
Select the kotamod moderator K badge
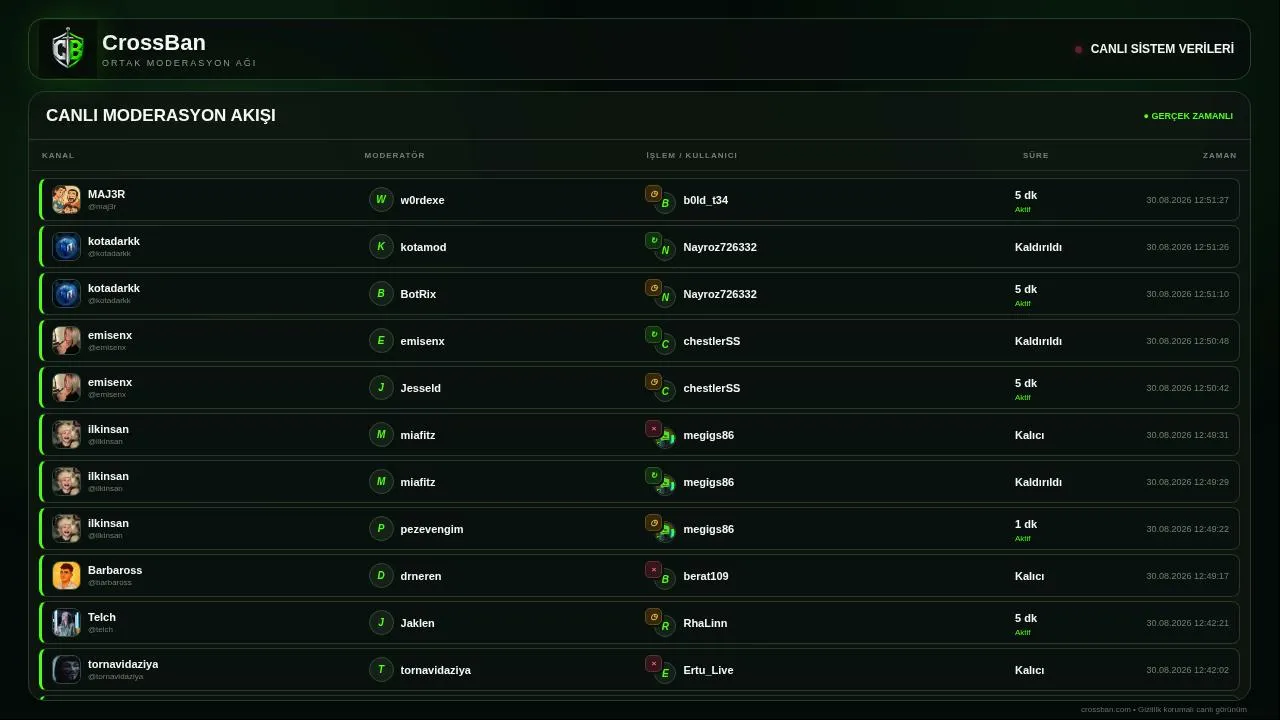tap(381, 247)
